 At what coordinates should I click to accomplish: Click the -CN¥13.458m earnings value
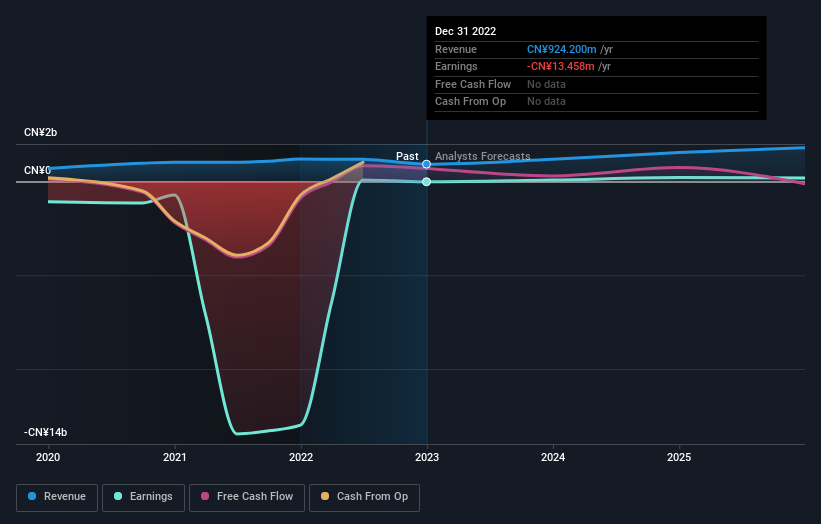tap(561, 66)
